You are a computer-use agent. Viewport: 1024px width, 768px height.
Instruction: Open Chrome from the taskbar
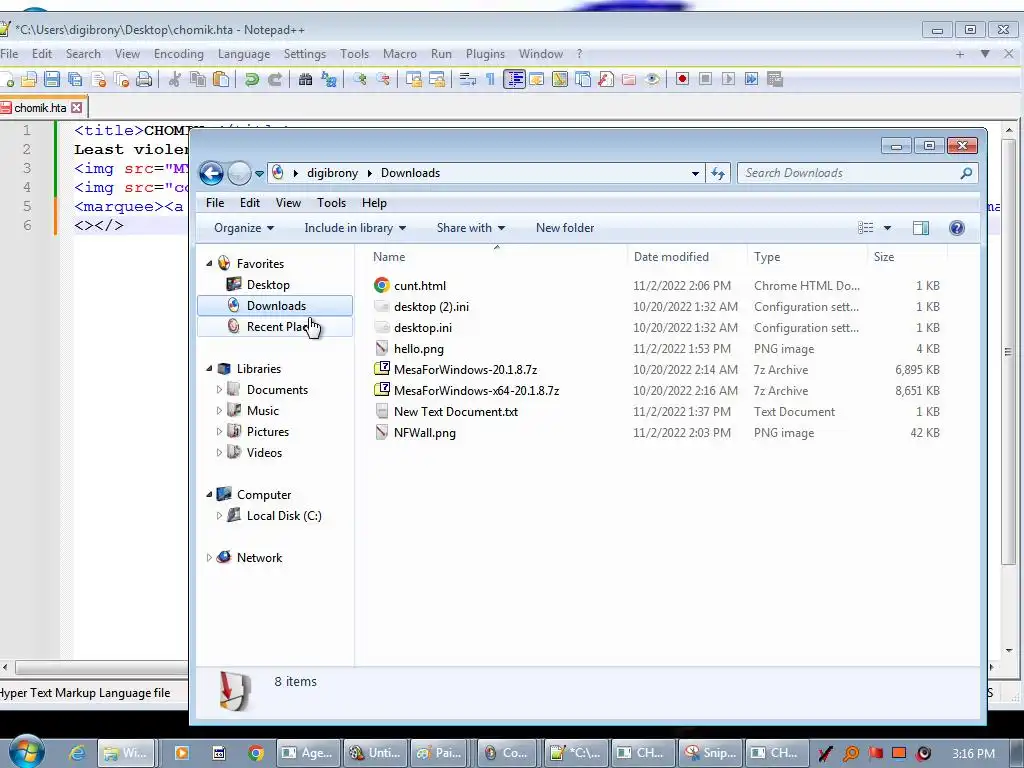click(255, 753)
